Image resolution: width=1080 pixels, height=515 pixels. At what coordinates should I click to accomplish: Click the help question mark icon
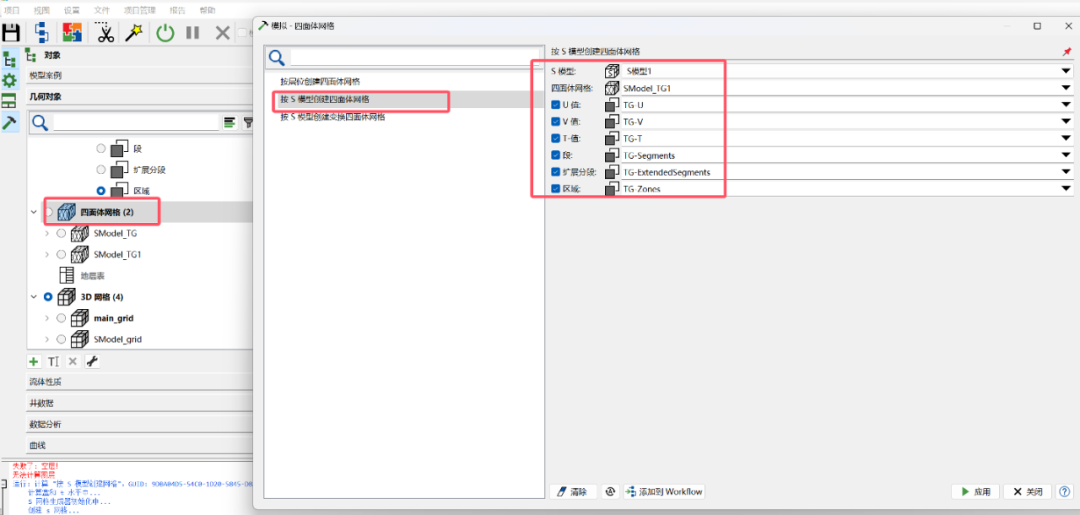pos(1064,492)
